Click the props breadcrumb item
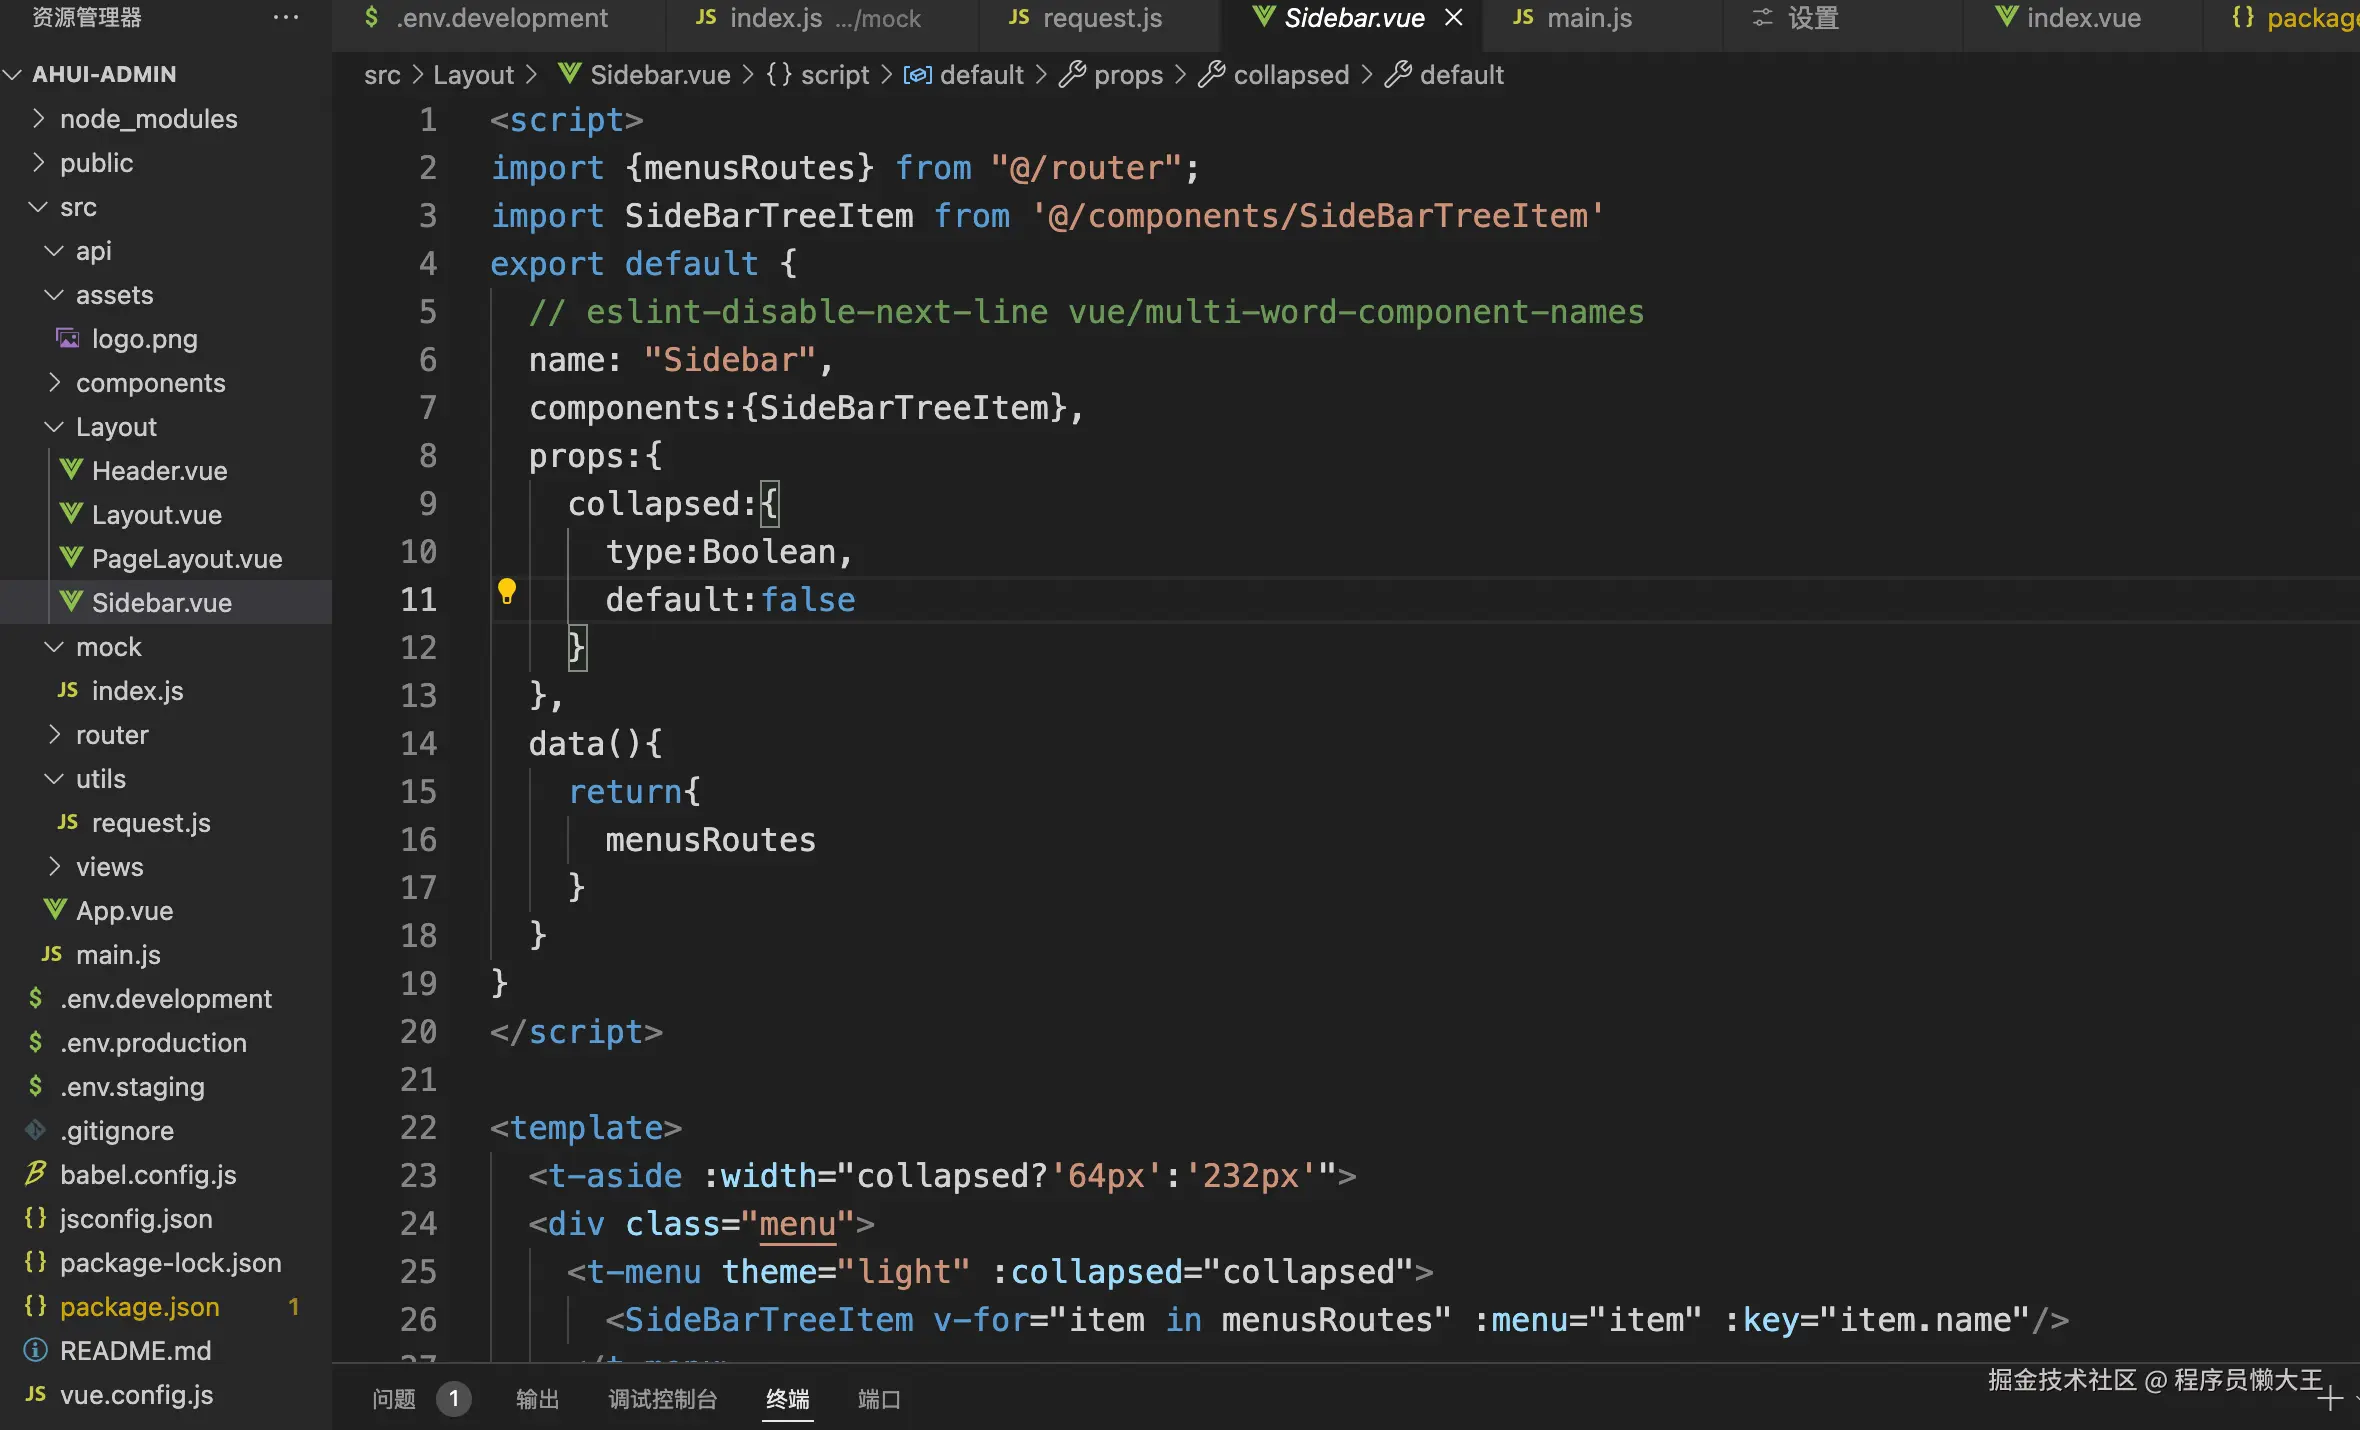Viewport: 2360px width, 1430px height. pos(1127,75)
